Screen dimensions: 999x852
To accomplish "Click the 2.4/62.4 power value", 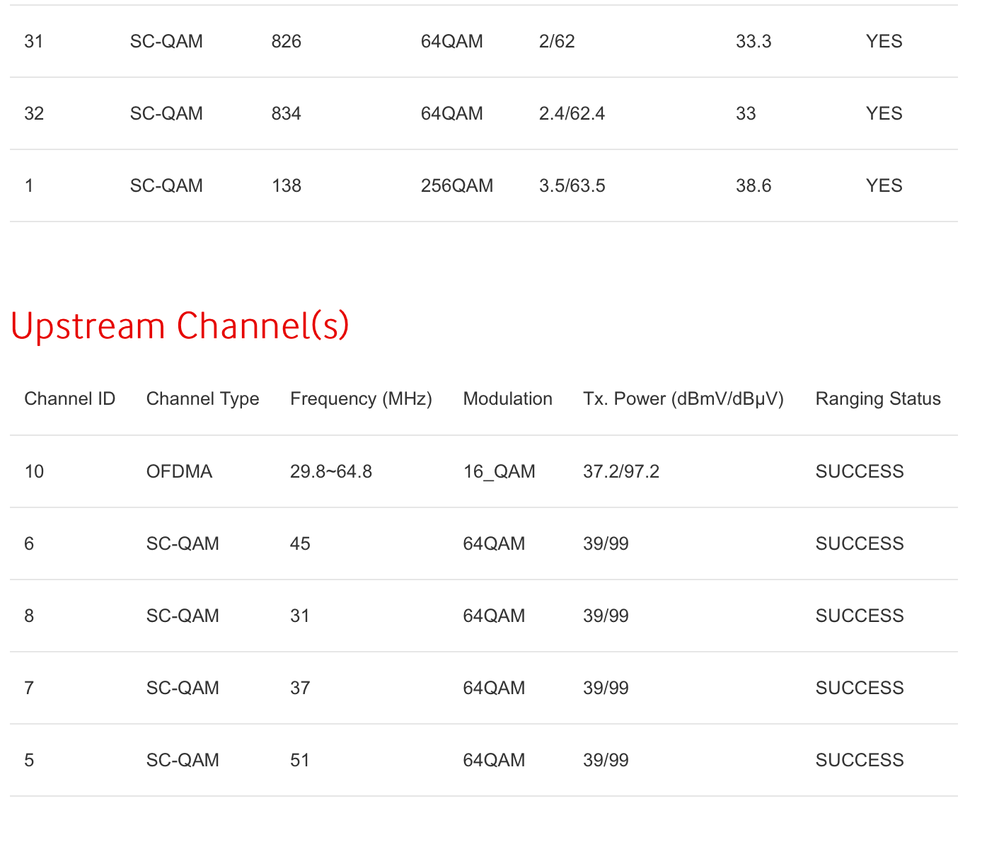I will coord(572,113).
